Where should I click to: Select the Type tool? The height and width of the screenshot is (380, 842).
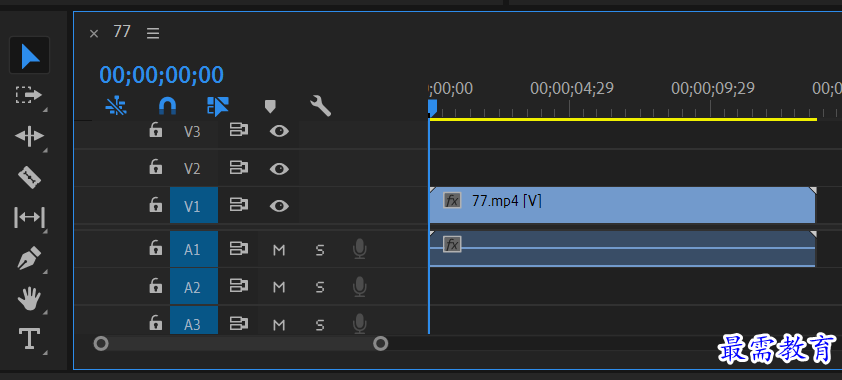(29, 339)
